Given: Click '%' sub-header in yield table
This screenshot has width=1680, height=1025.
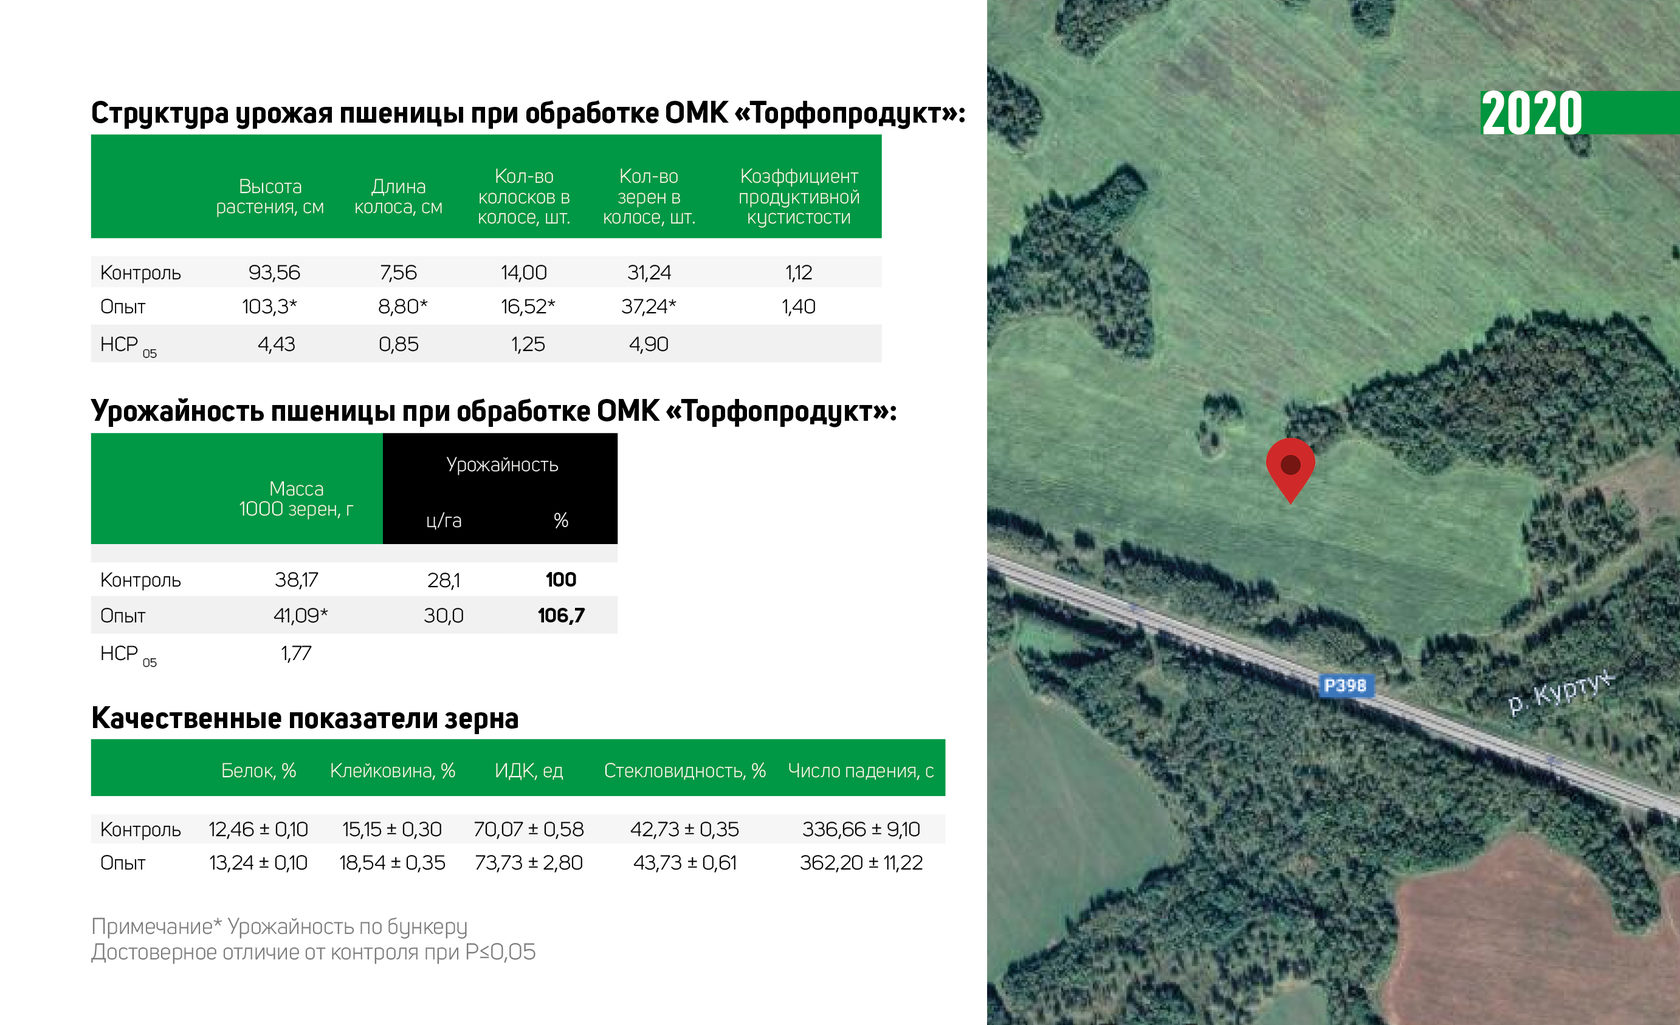Looking at the screenshot, I should pos(561,520).
